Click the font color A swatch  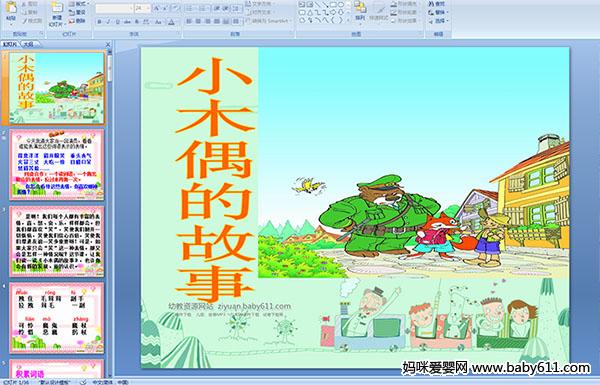pos(171,22)
